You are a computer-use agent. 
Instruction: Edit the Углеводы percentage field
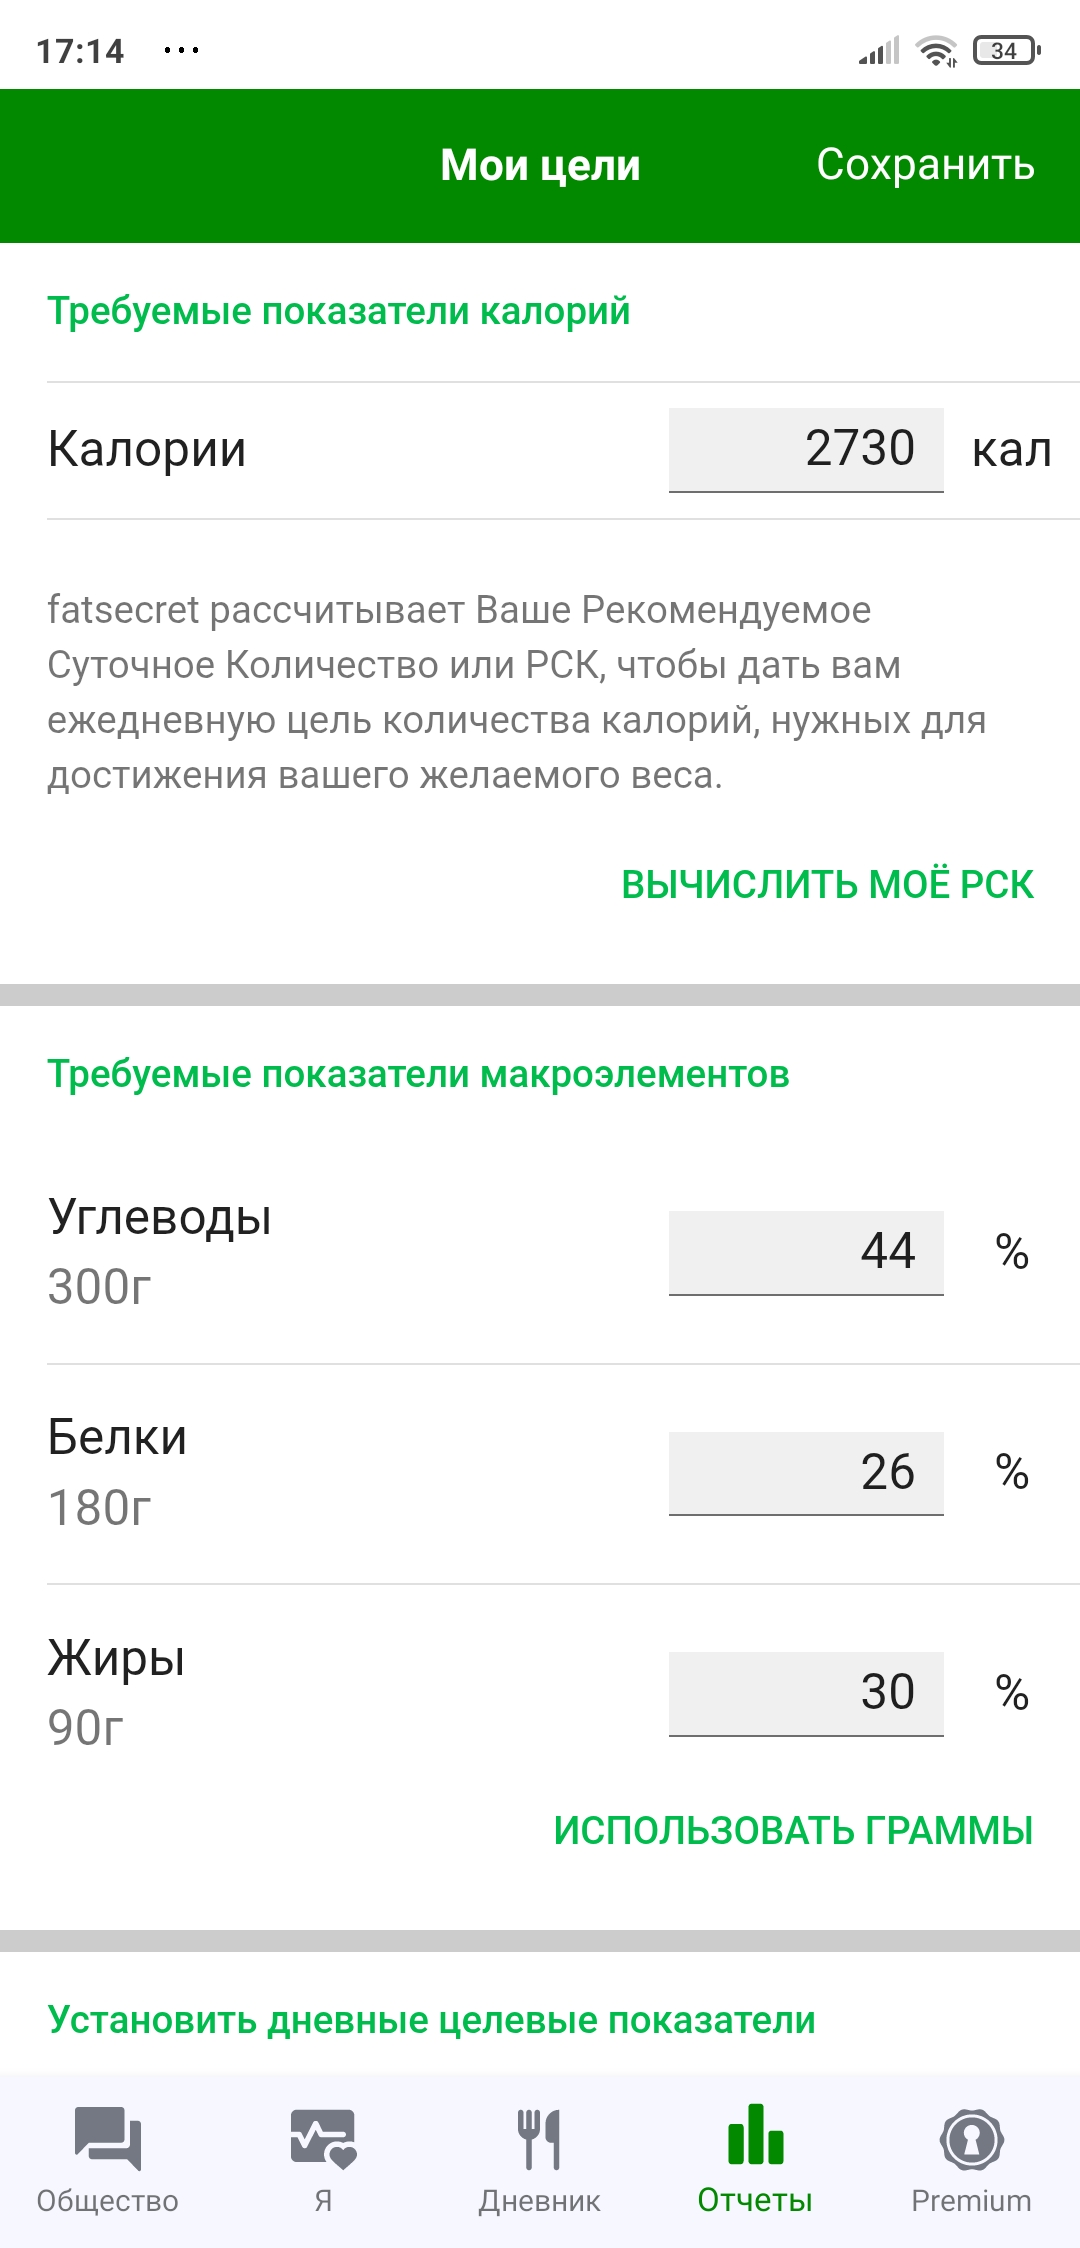click(x=806, y=1252)
